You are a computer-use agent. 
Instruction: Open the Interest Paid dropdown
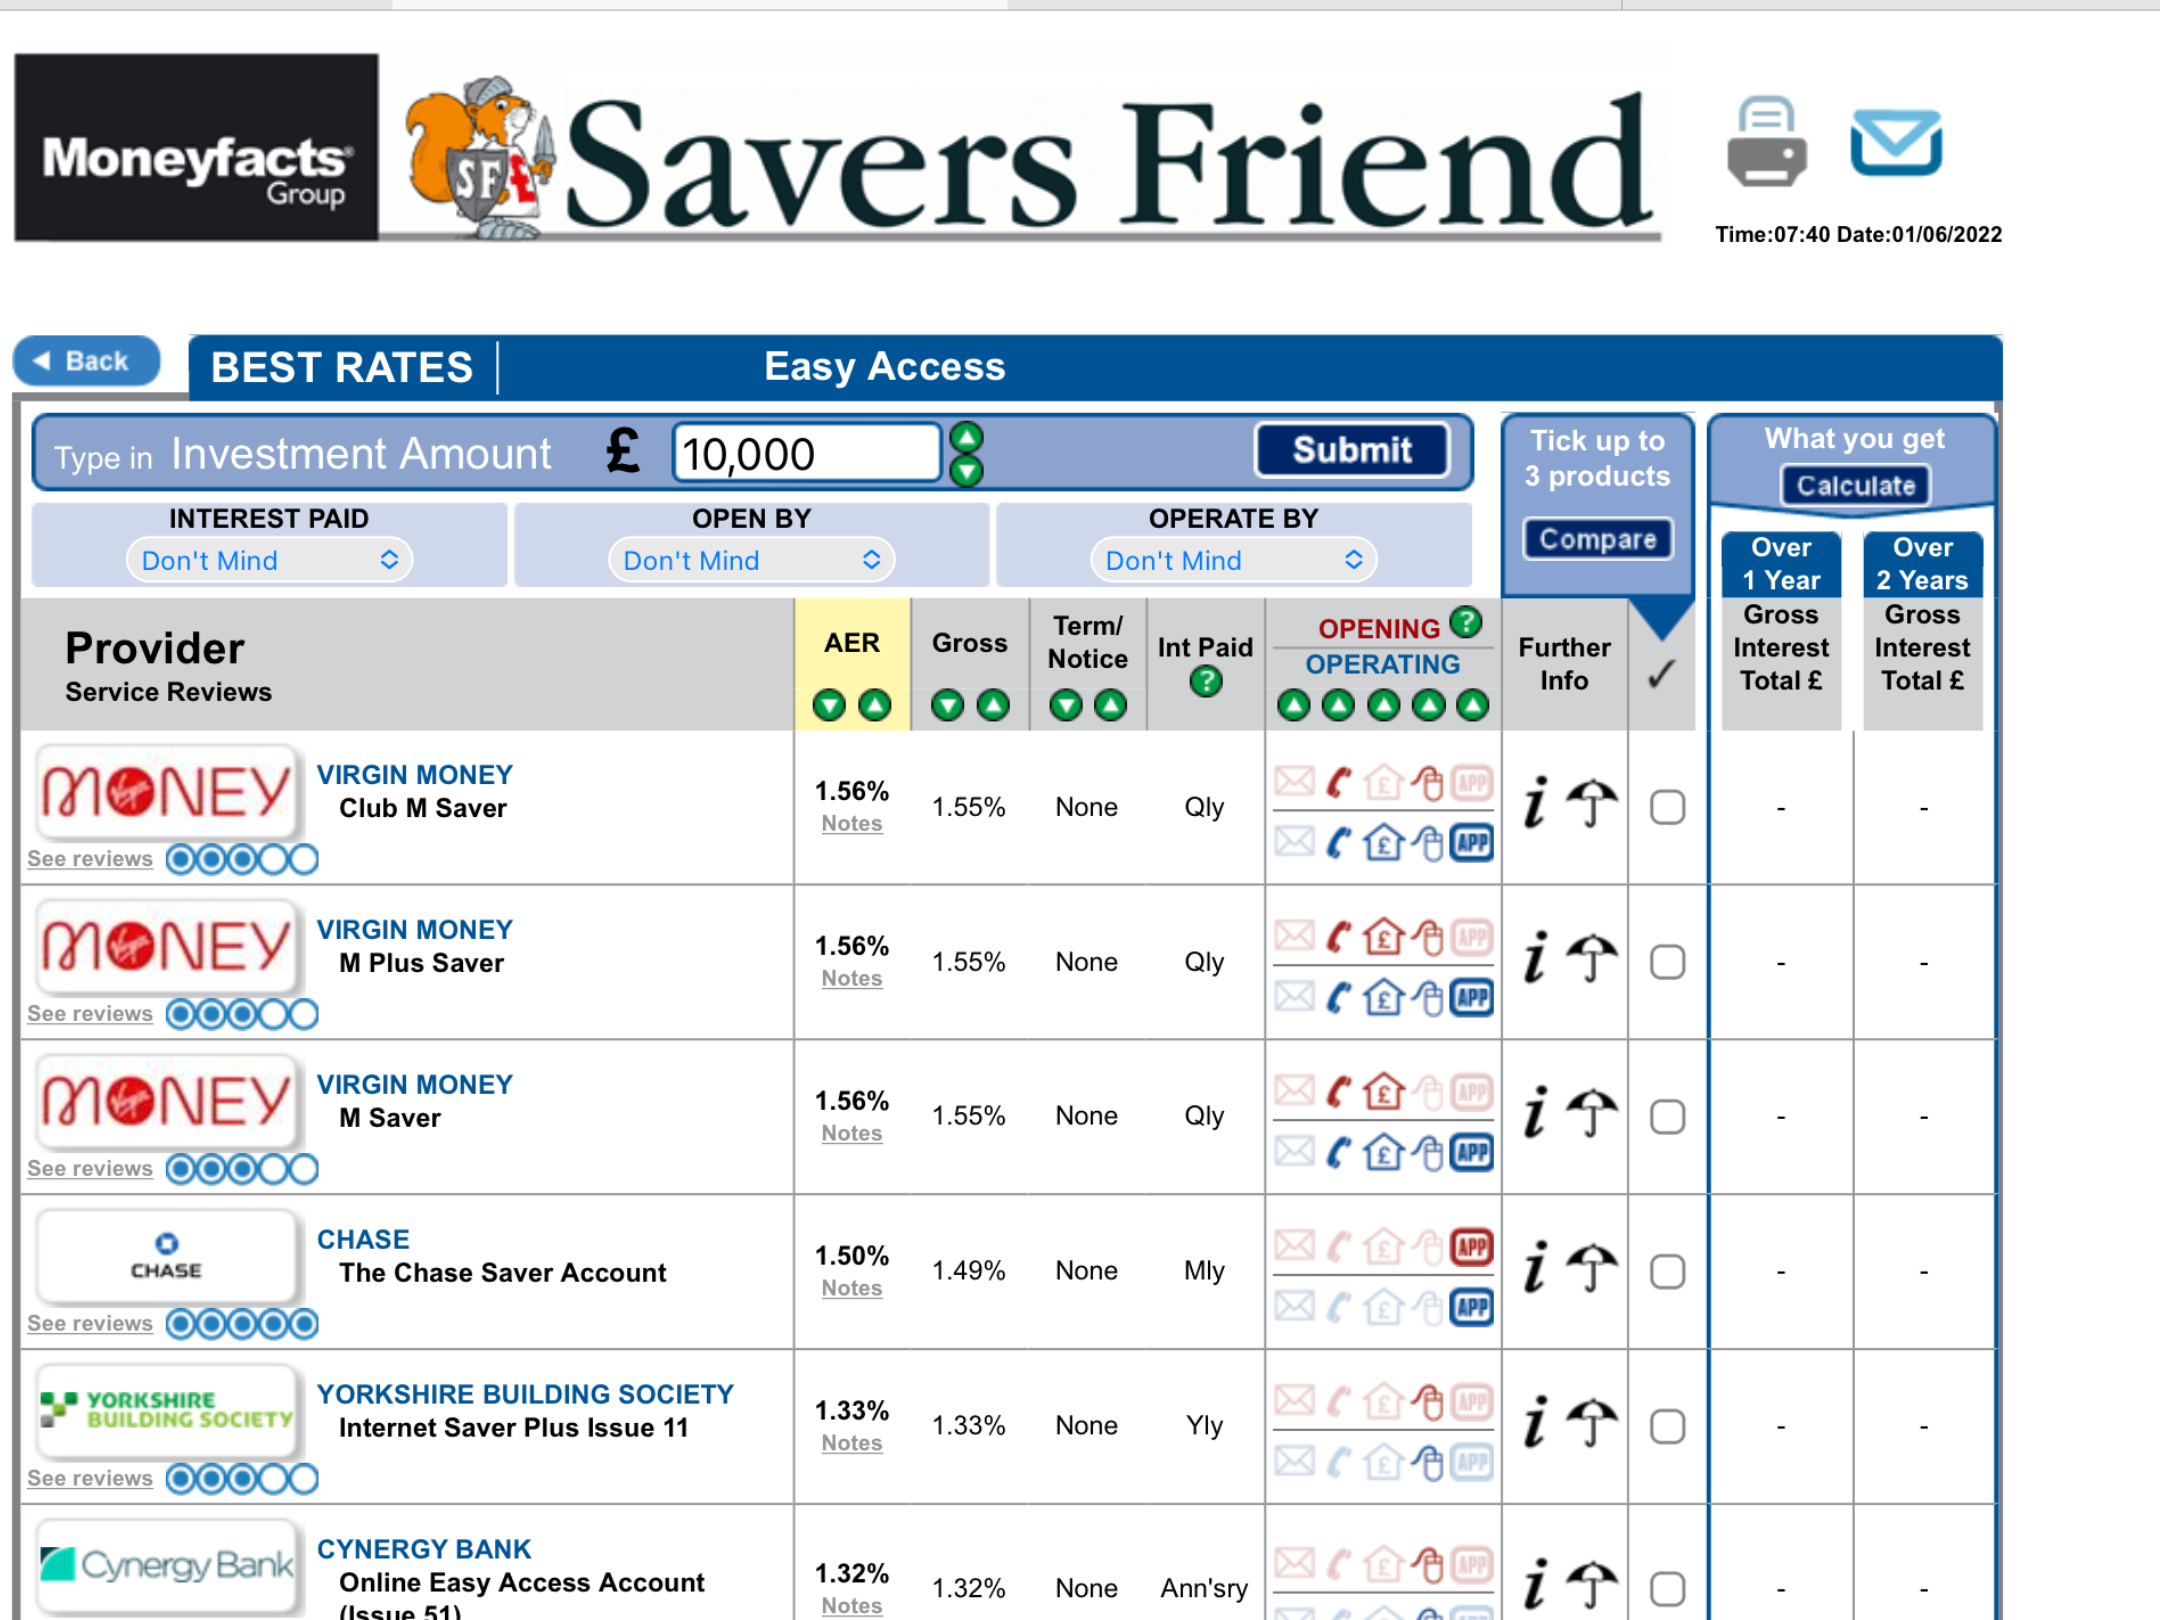point(269,560)
